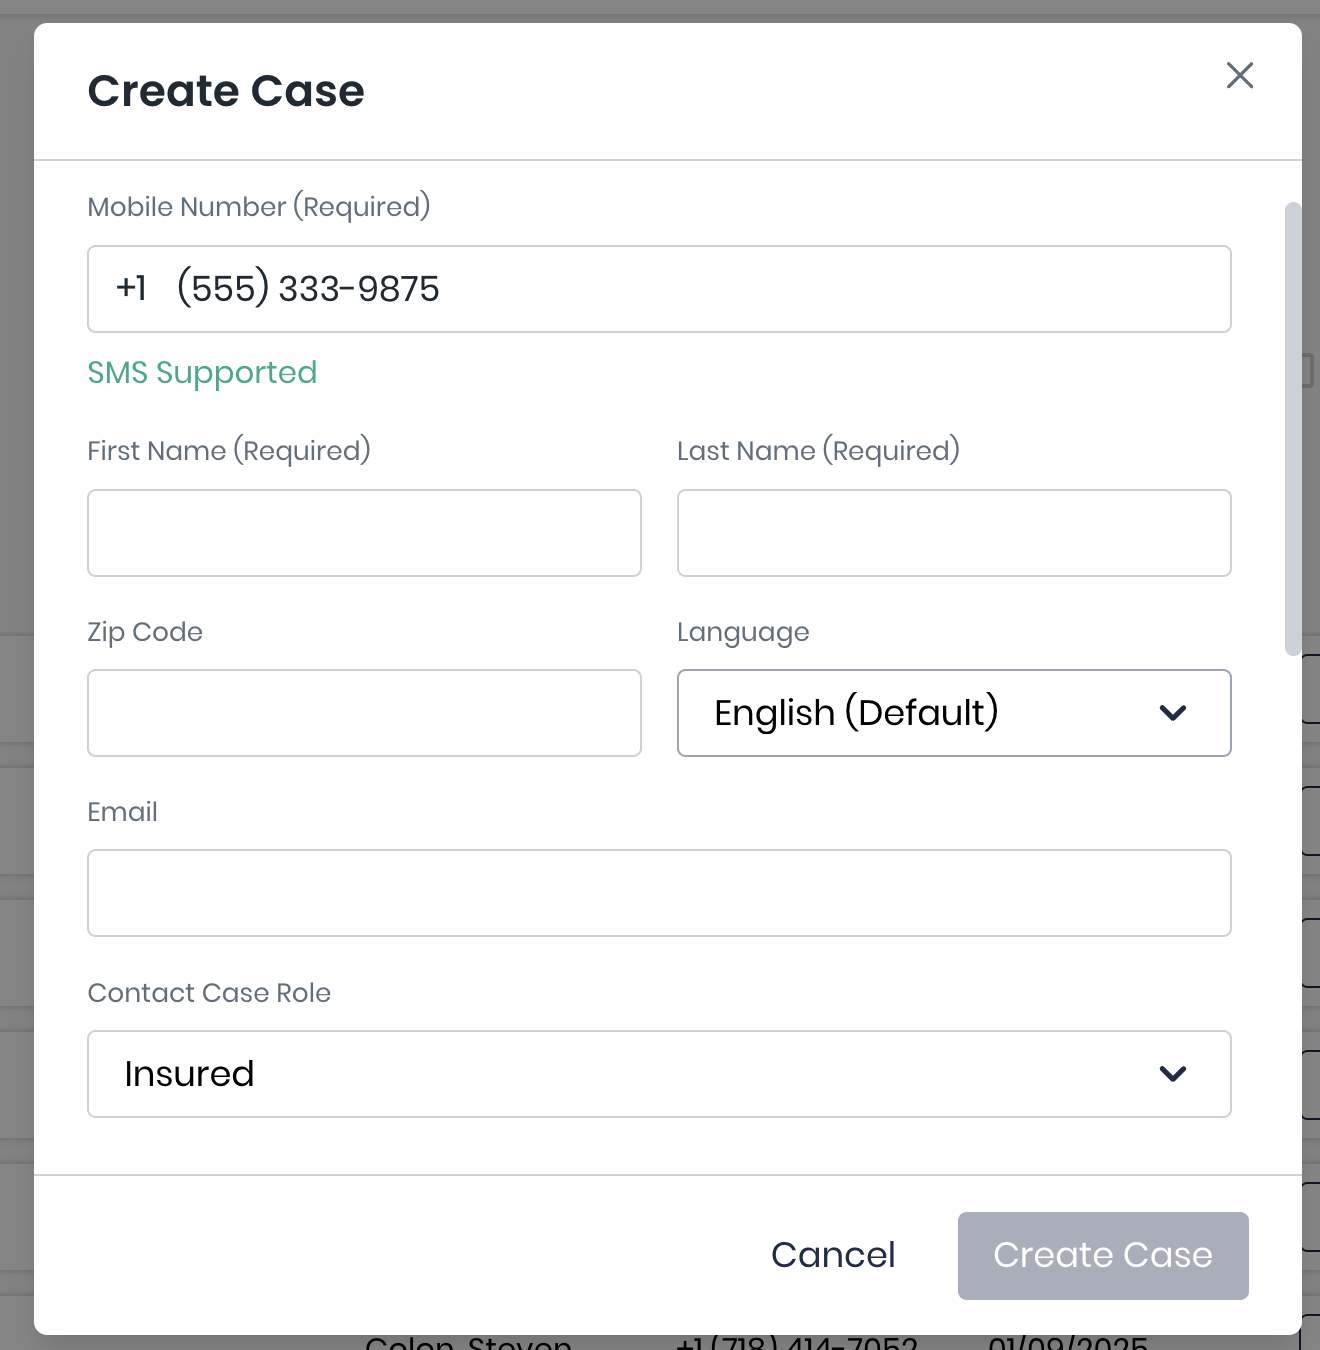Click the chevron arrow in Language selector
1320x1350 pixels.
1172,713
